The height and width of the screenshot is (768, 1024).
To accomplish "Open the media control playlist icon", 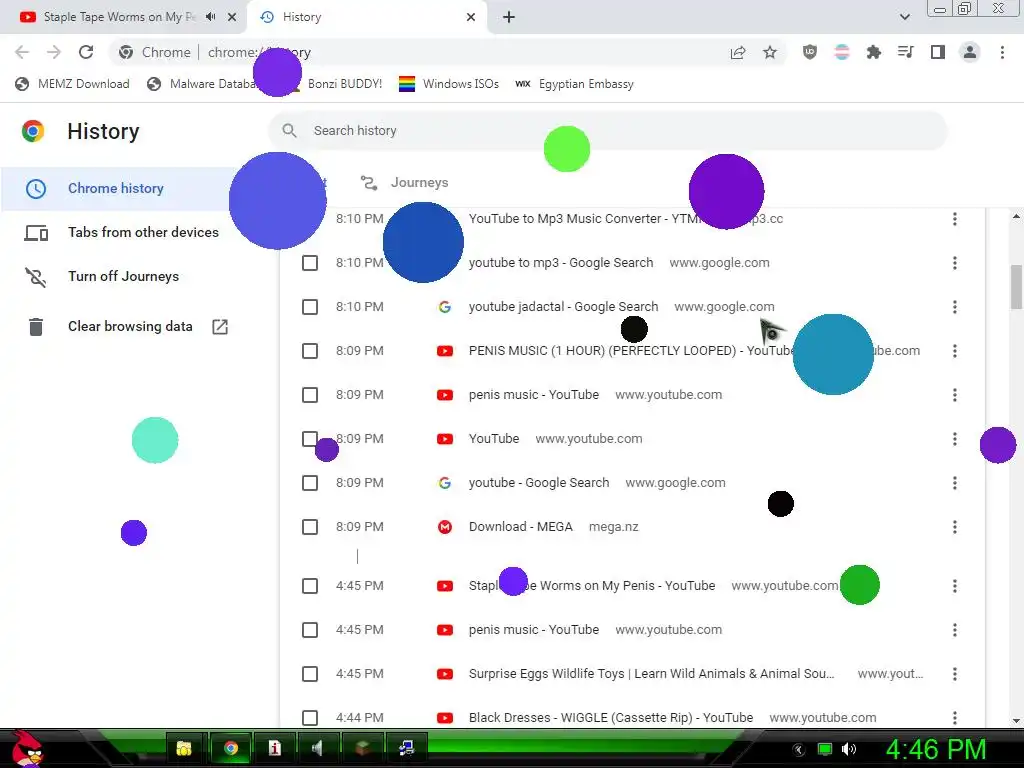I will tap(906, 52).
